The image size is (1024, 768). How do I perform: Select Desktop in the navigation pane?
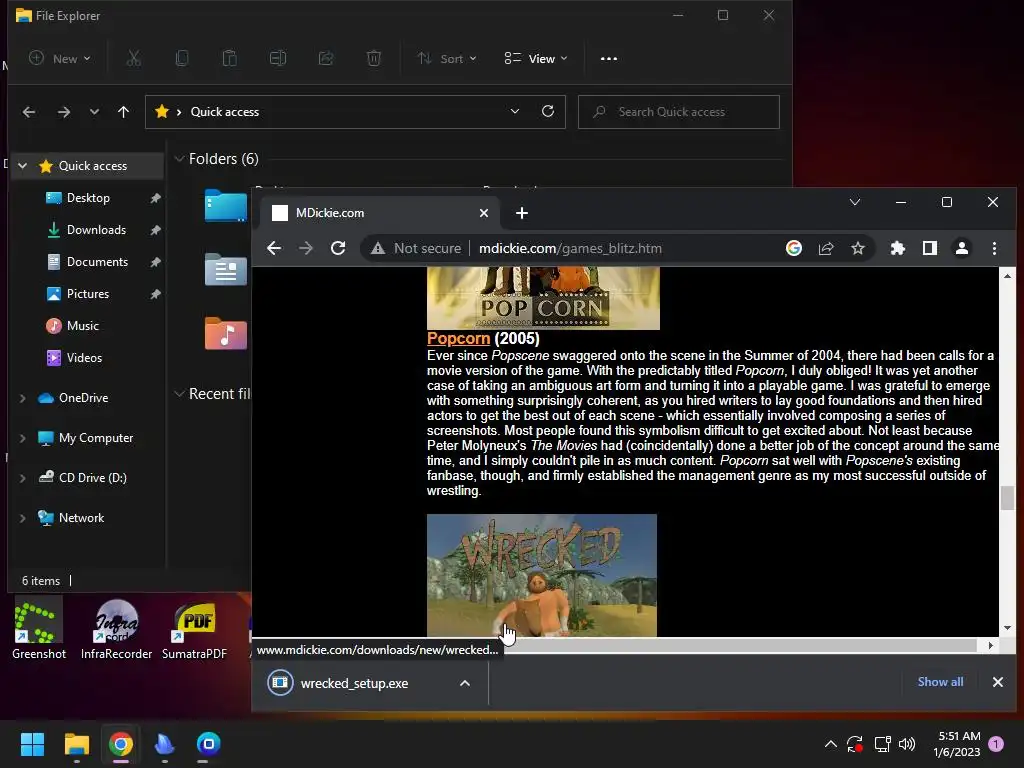[88, 198]
